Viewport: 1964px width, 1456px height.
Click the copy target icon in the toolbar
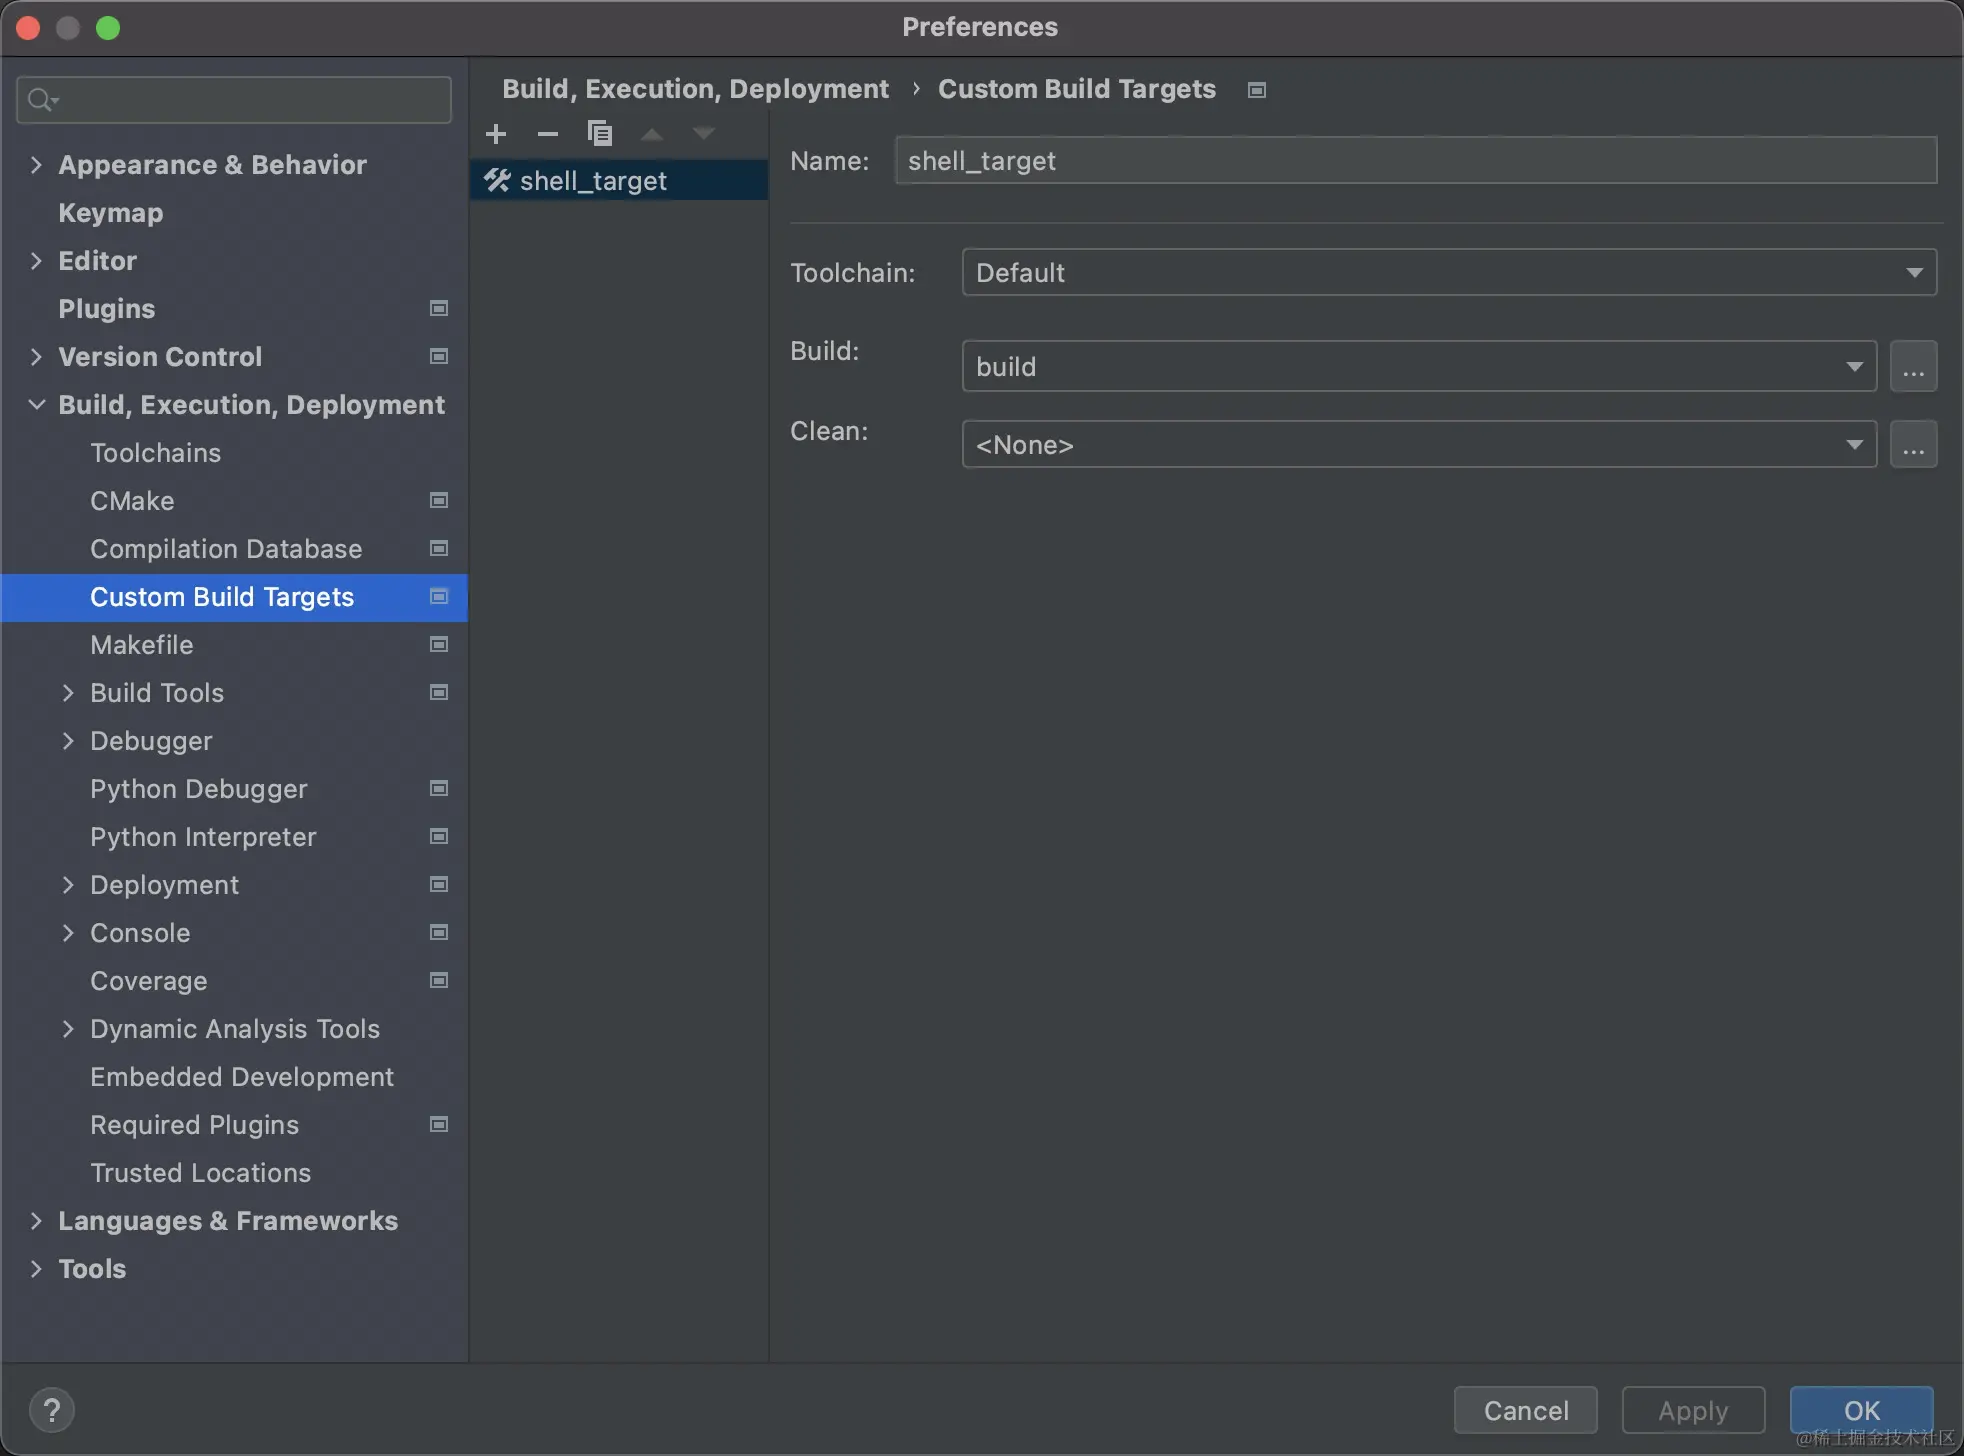(600, 134)
